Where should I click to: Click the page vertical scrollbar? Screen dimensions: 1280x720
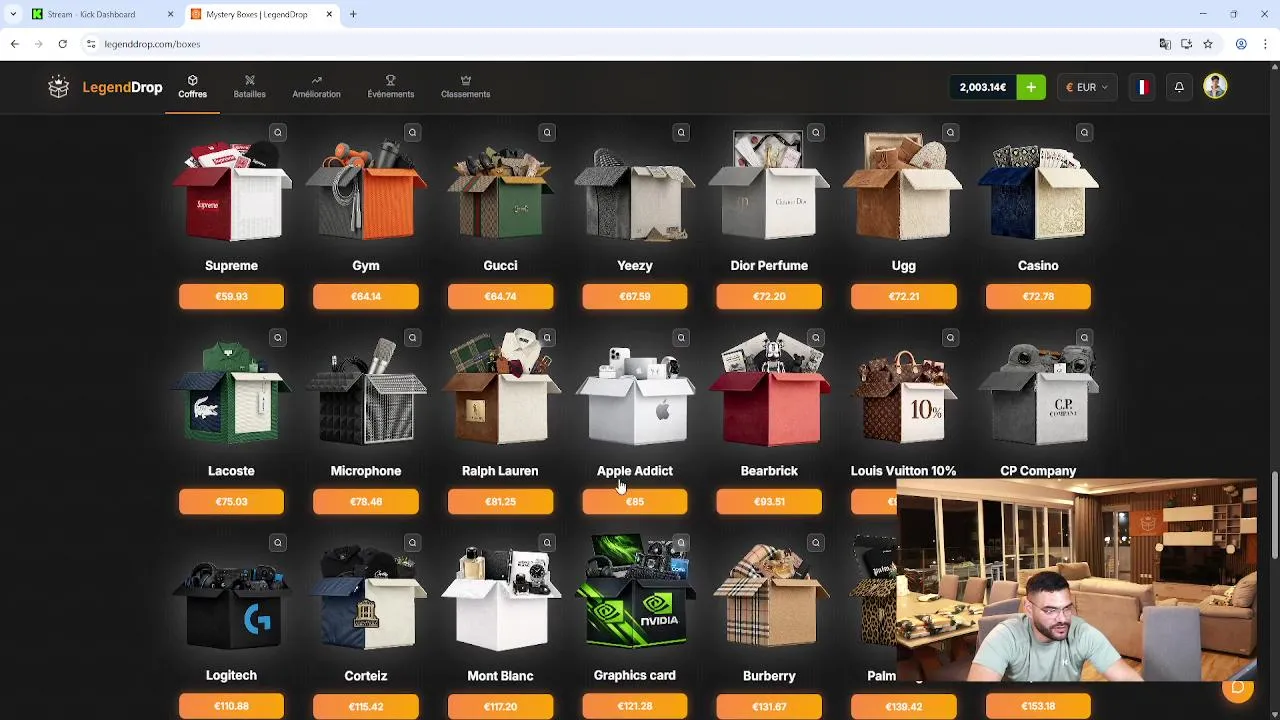1274,515
